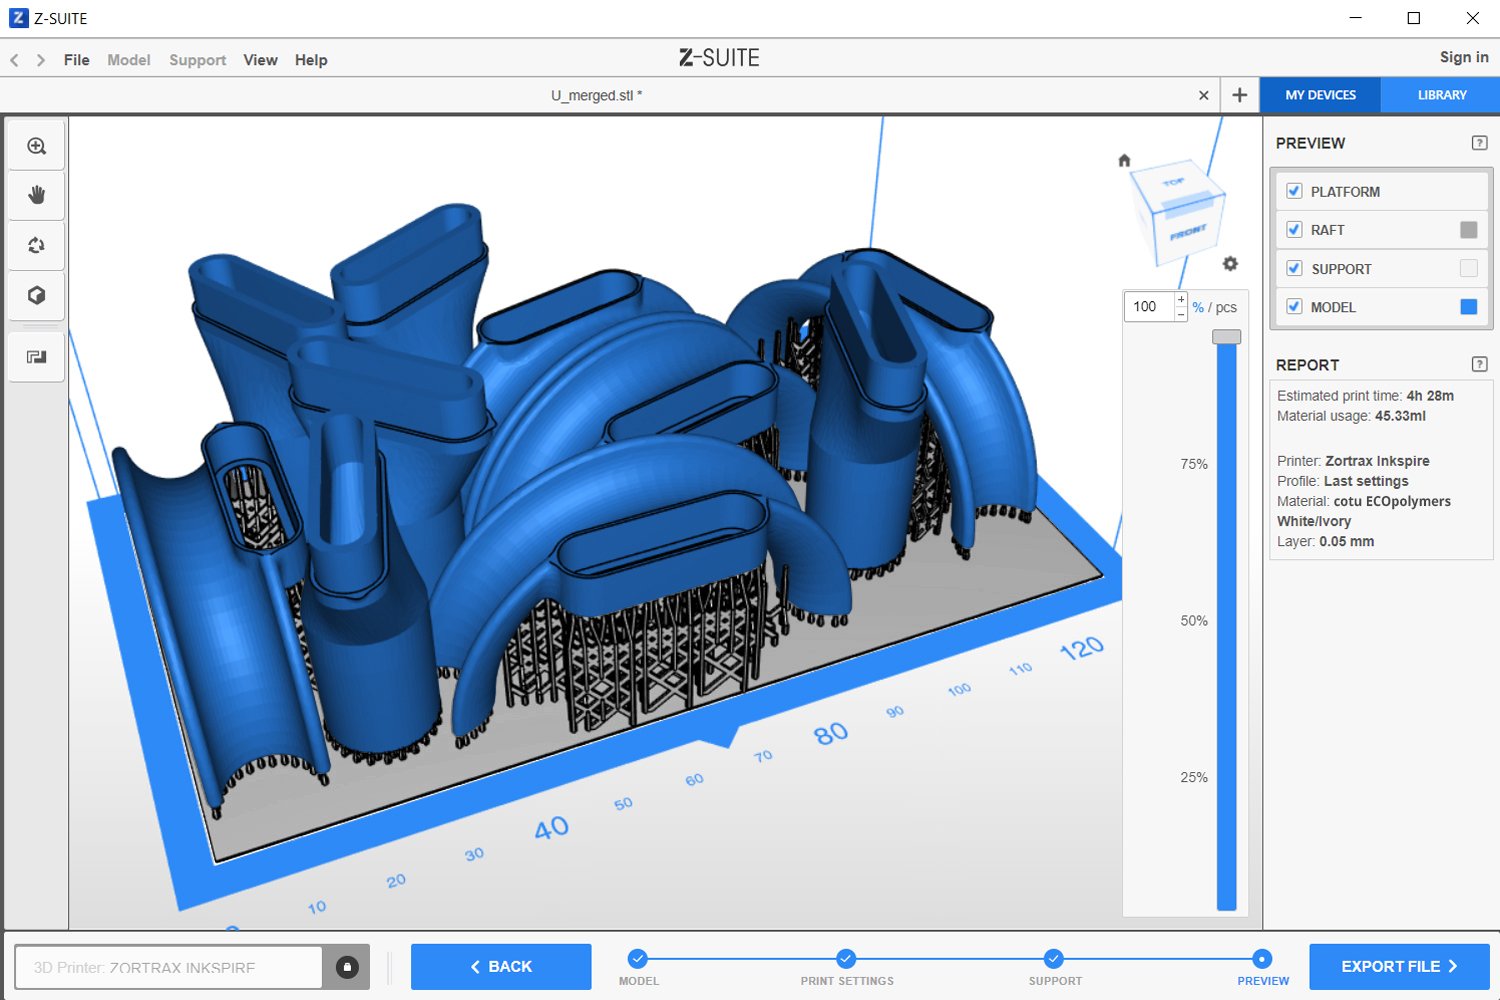Viewport: 1500px width, 1000px height.
Task: Open the Model menu
Action: [x=129, y=60]
